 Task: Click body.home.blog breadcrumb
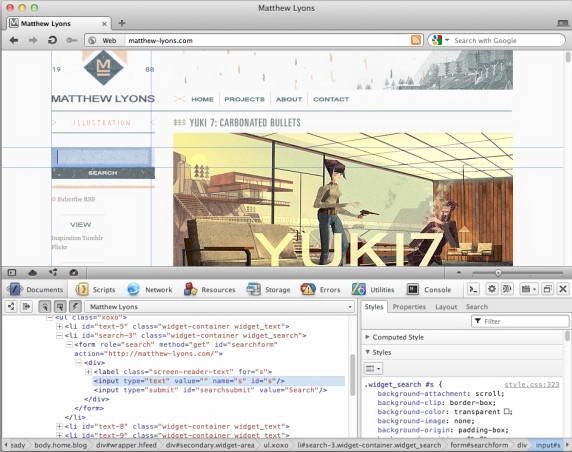[61, 445]
